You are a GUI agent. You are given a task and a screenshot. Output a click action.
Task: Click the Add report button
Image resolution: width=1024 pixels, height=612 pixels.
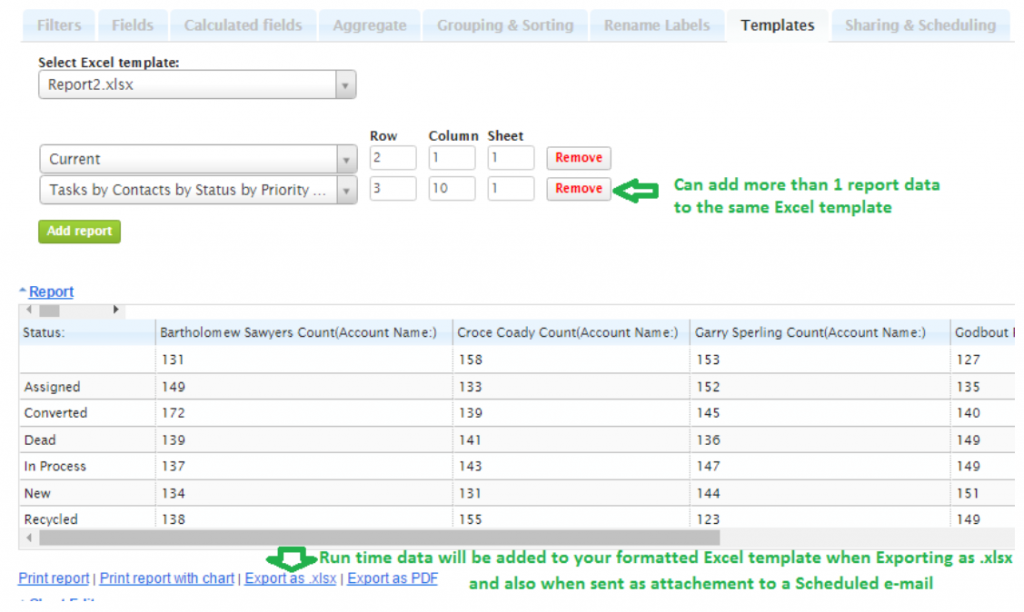tap(79, 231)
